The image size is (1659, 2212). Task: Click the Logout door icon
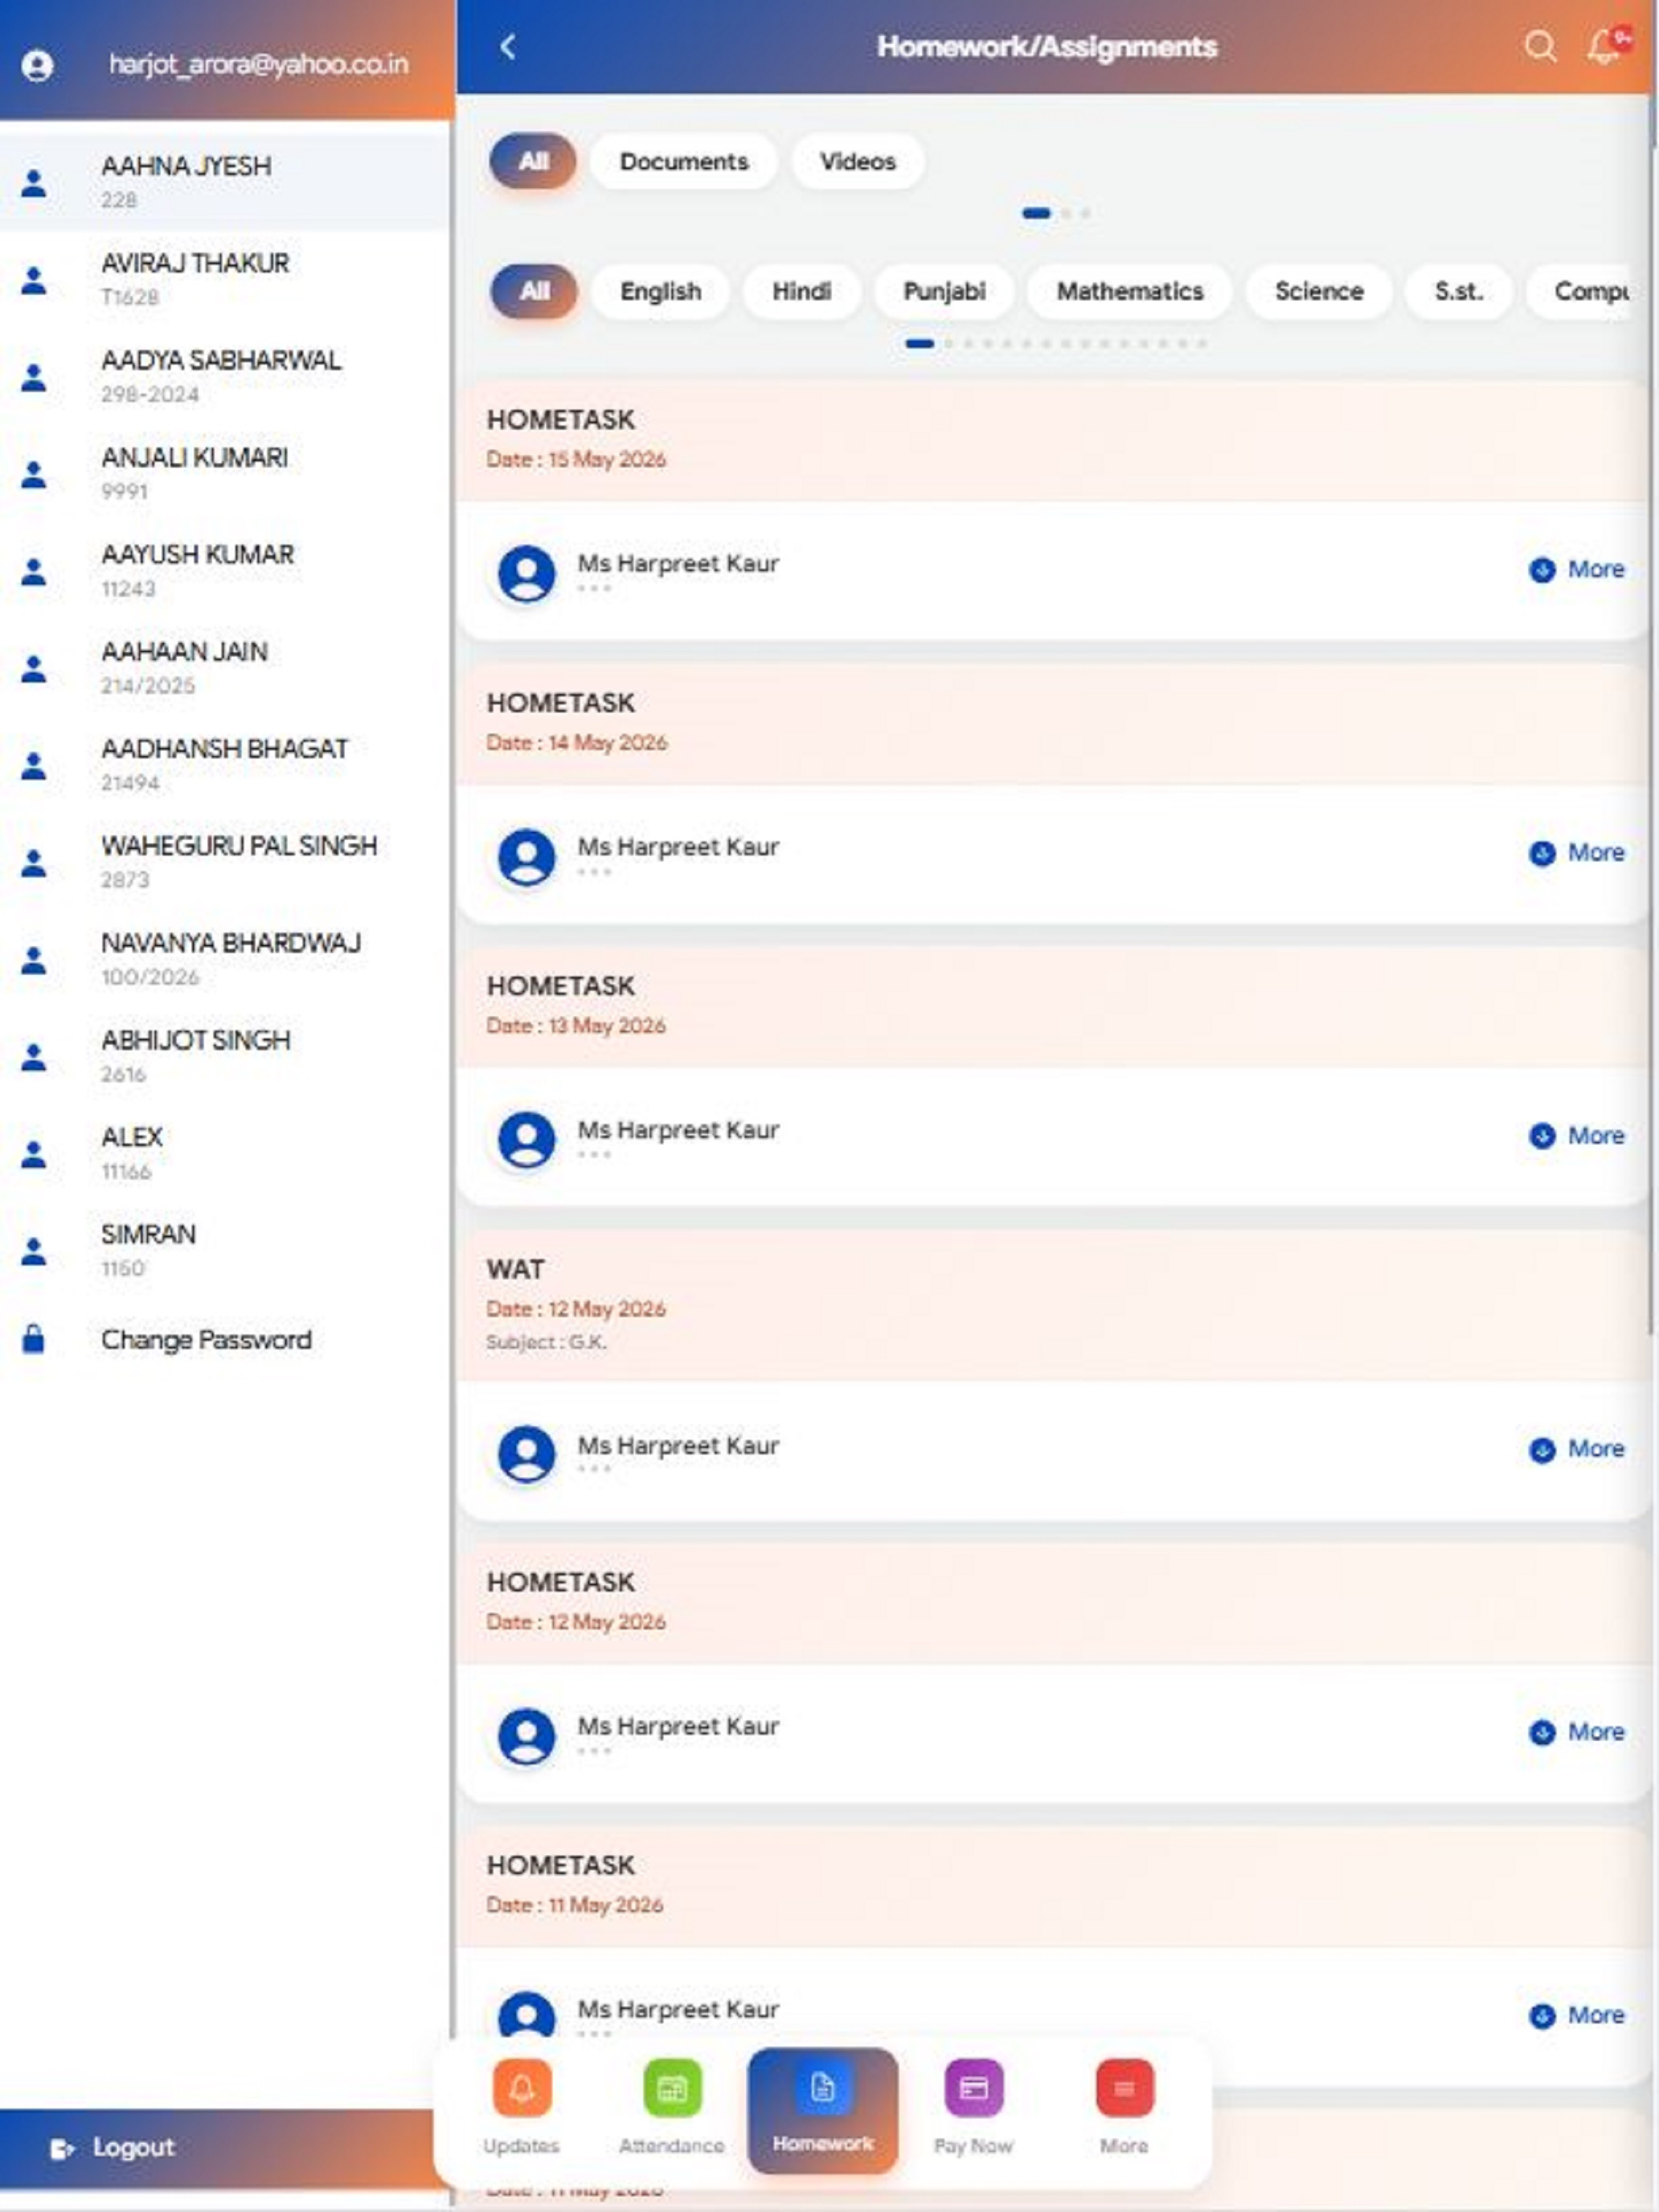coord(62,2148)
